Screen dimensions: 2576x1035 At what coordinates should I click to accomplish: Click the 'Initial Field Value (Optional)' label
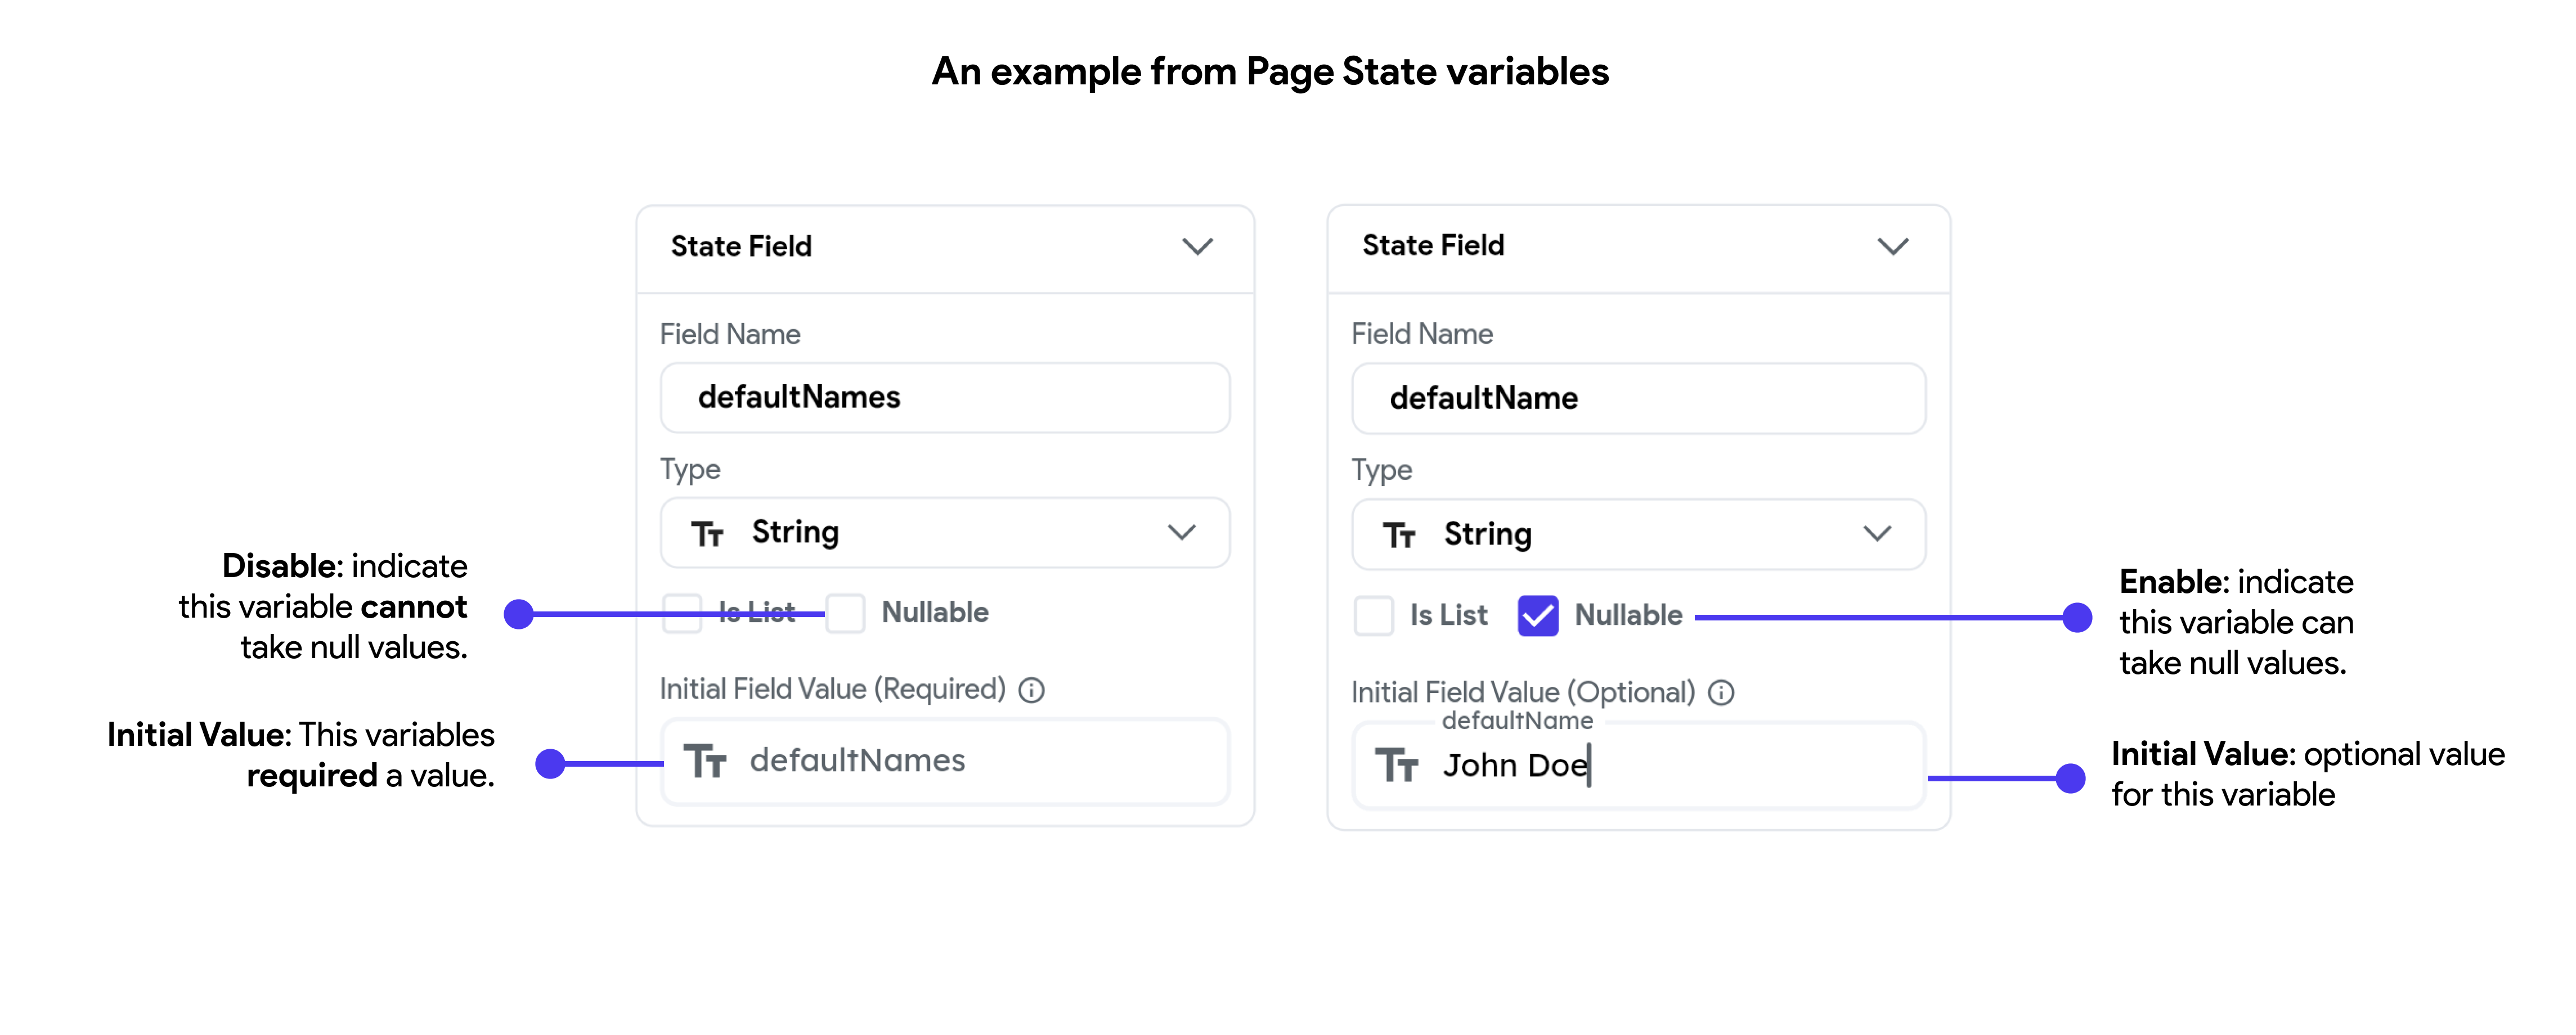[1523, 693]
